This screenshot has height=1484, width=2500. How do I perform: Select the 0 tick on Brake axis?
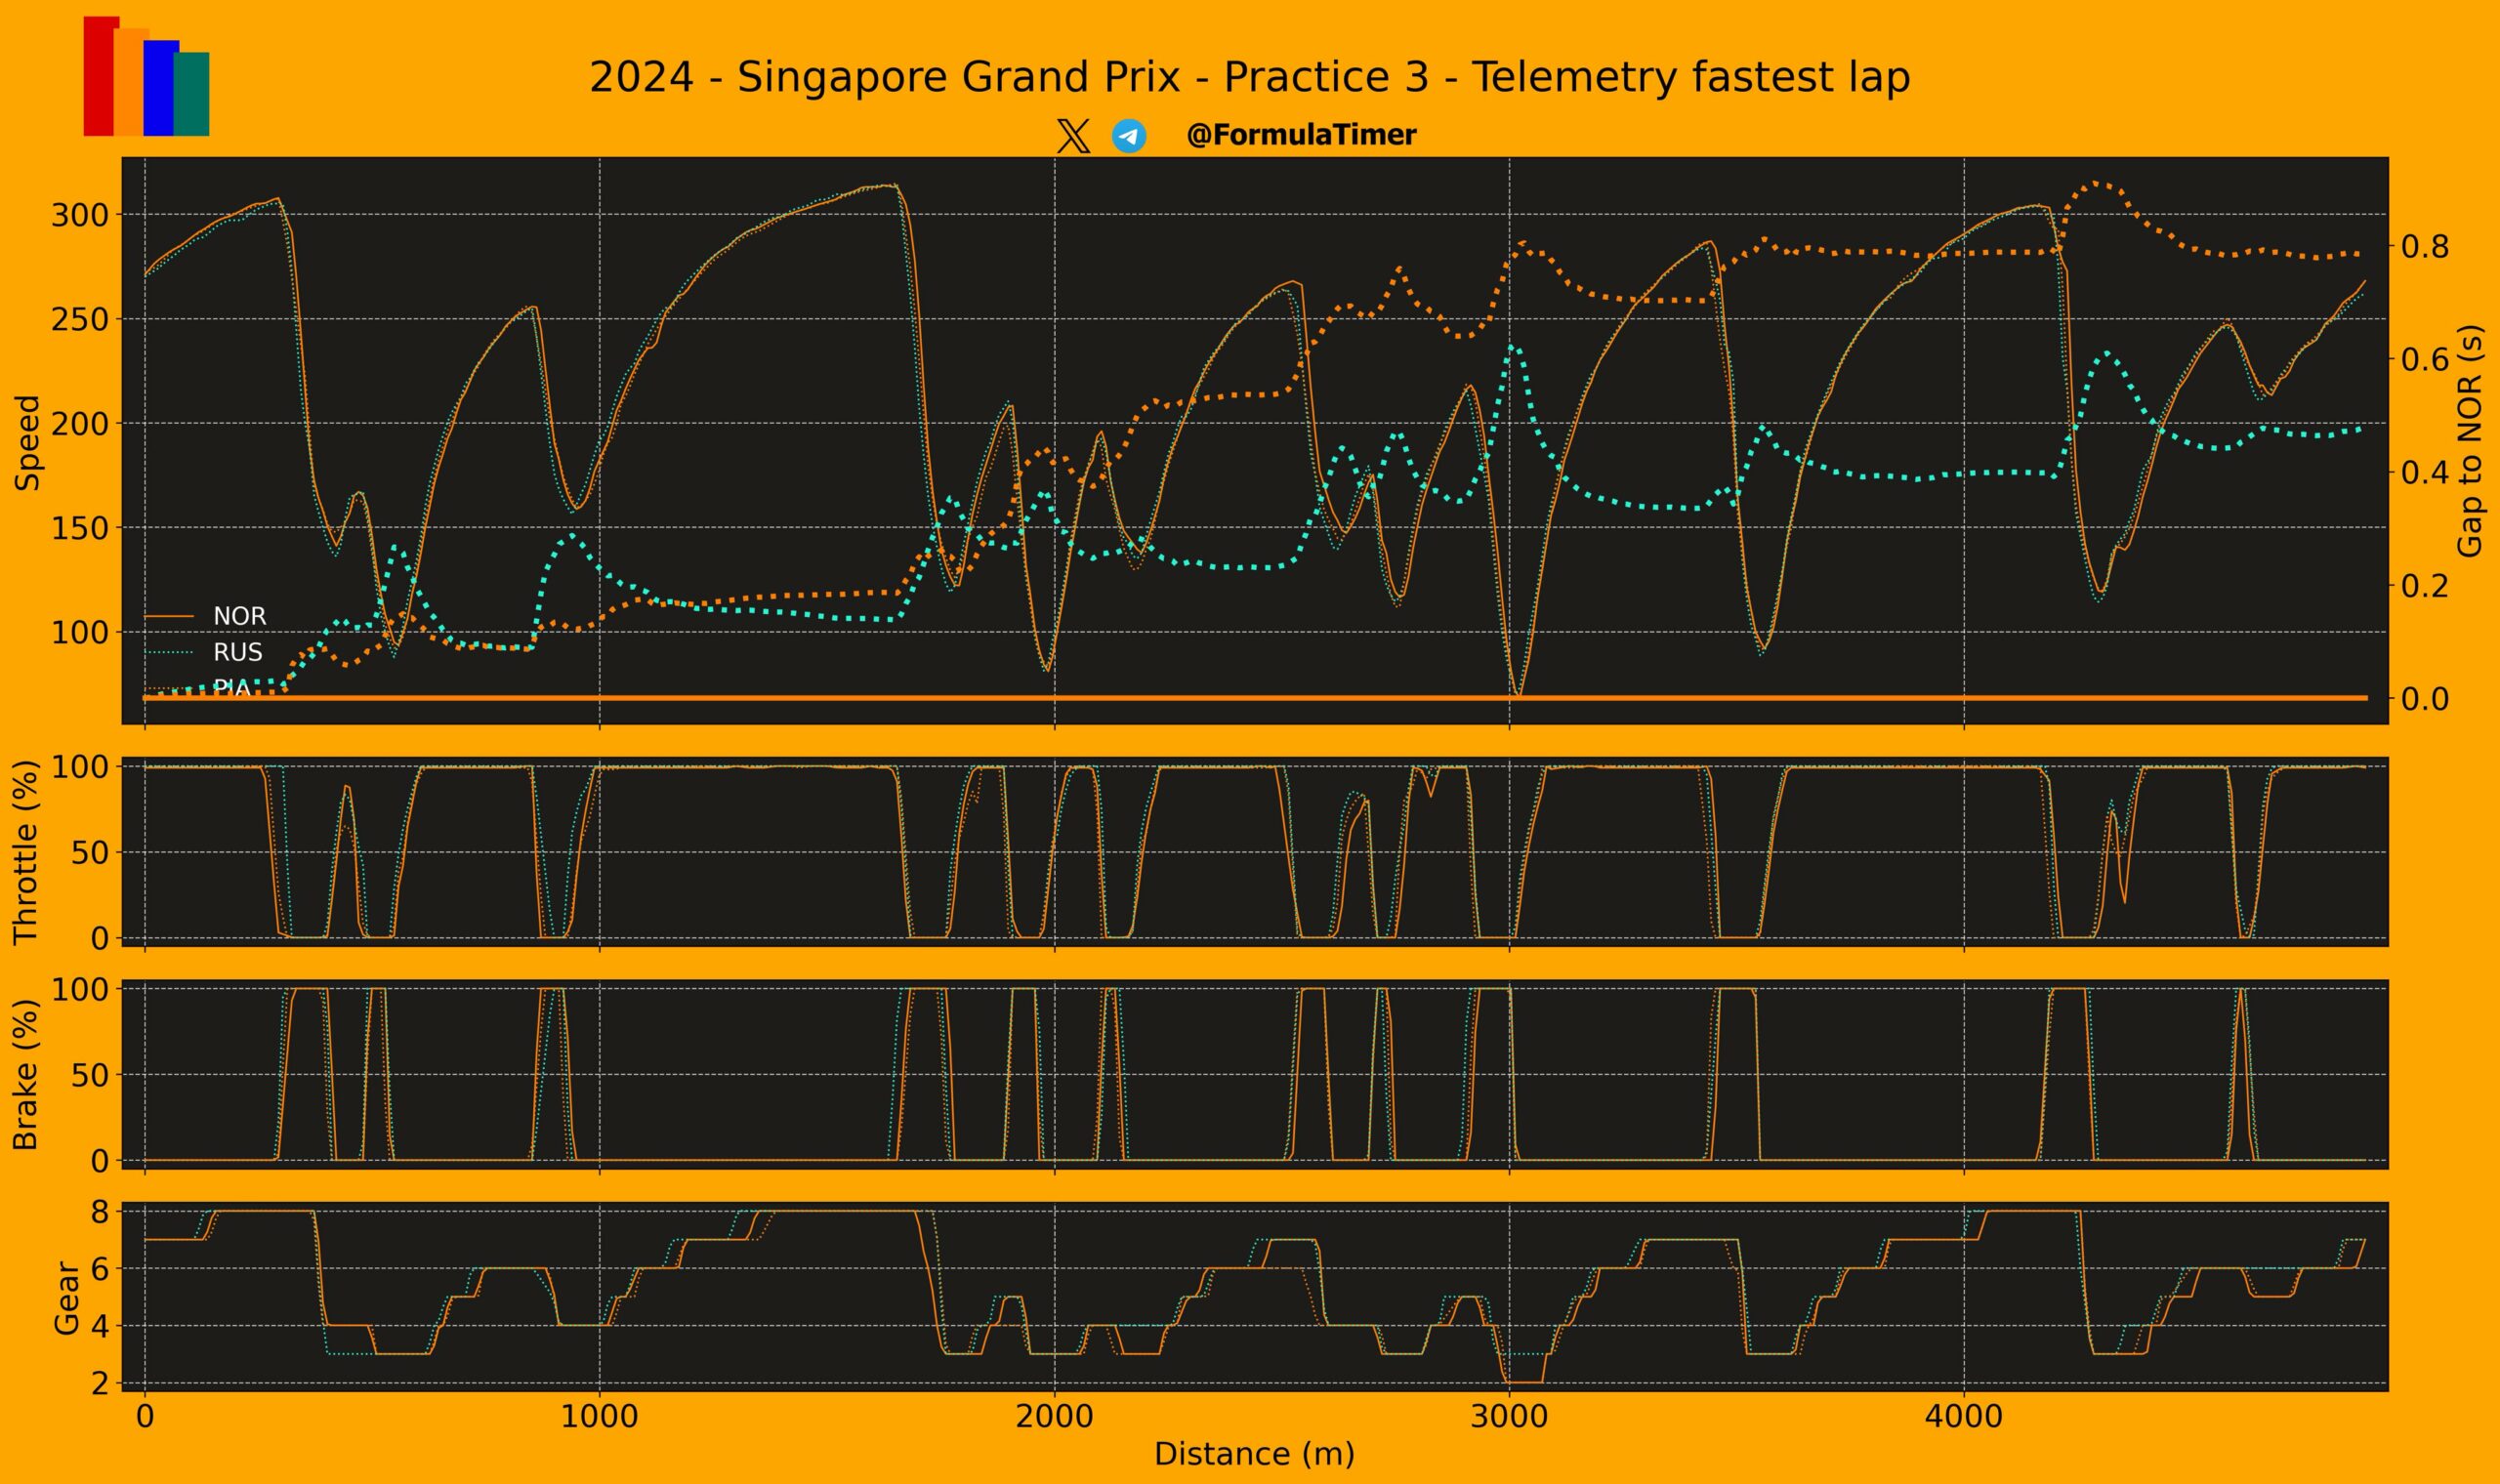pyautogui.click(x=99, y=1161)
